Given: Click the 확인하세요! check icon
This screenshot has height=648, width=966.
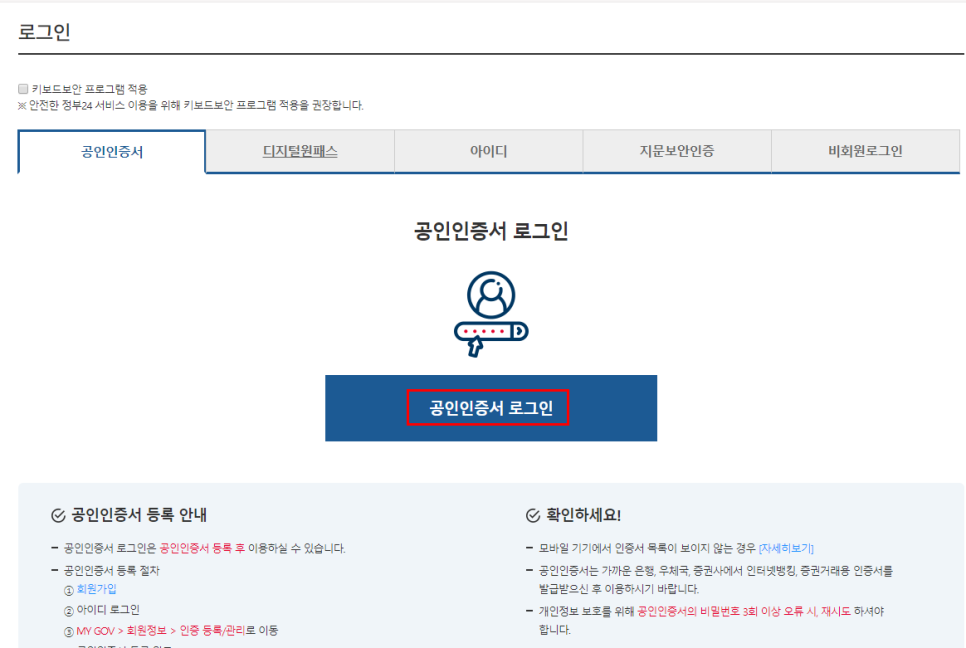Looking at the screenshot, I should pos(533,516).
